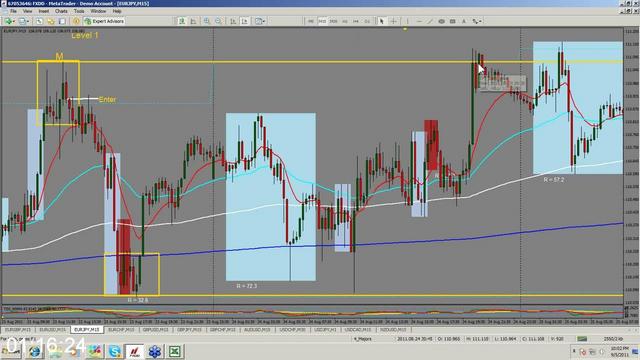
Task: Toggle the Market Watch window icon
Action: pos(39,21)
